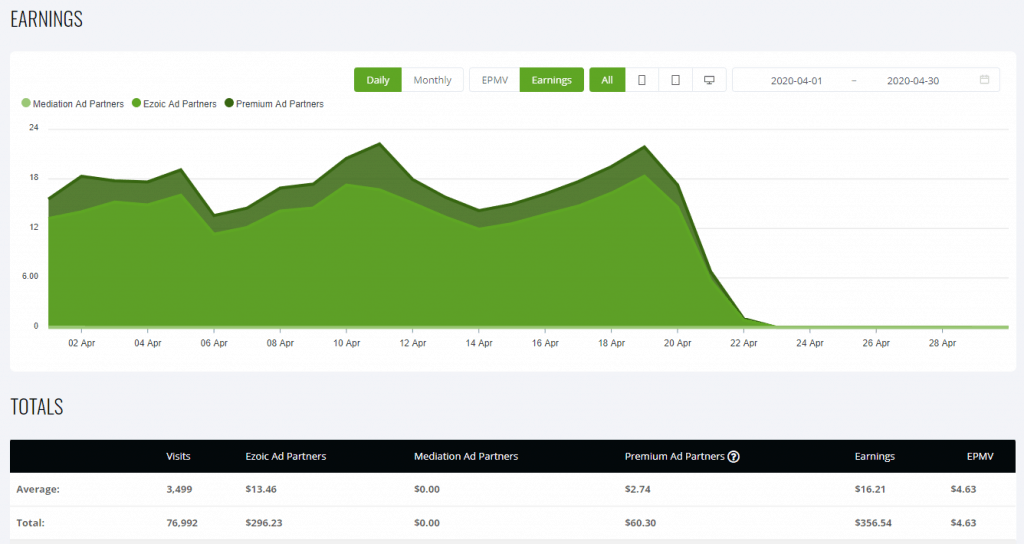Click the Premium Ad Partners help icon

tap(733, 456)
